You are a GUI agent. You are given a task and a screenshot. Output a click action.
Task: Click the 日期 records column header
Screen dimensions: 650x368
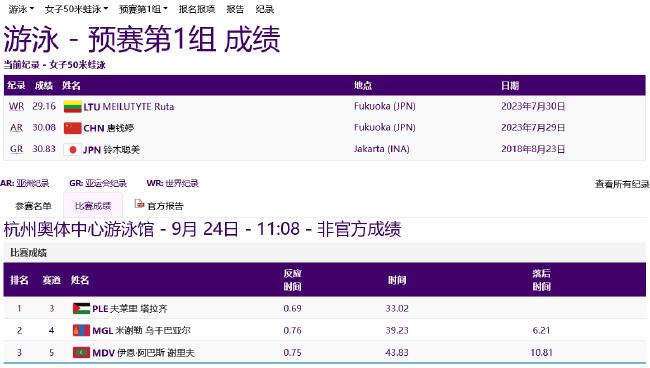click(x=510, y=86)
